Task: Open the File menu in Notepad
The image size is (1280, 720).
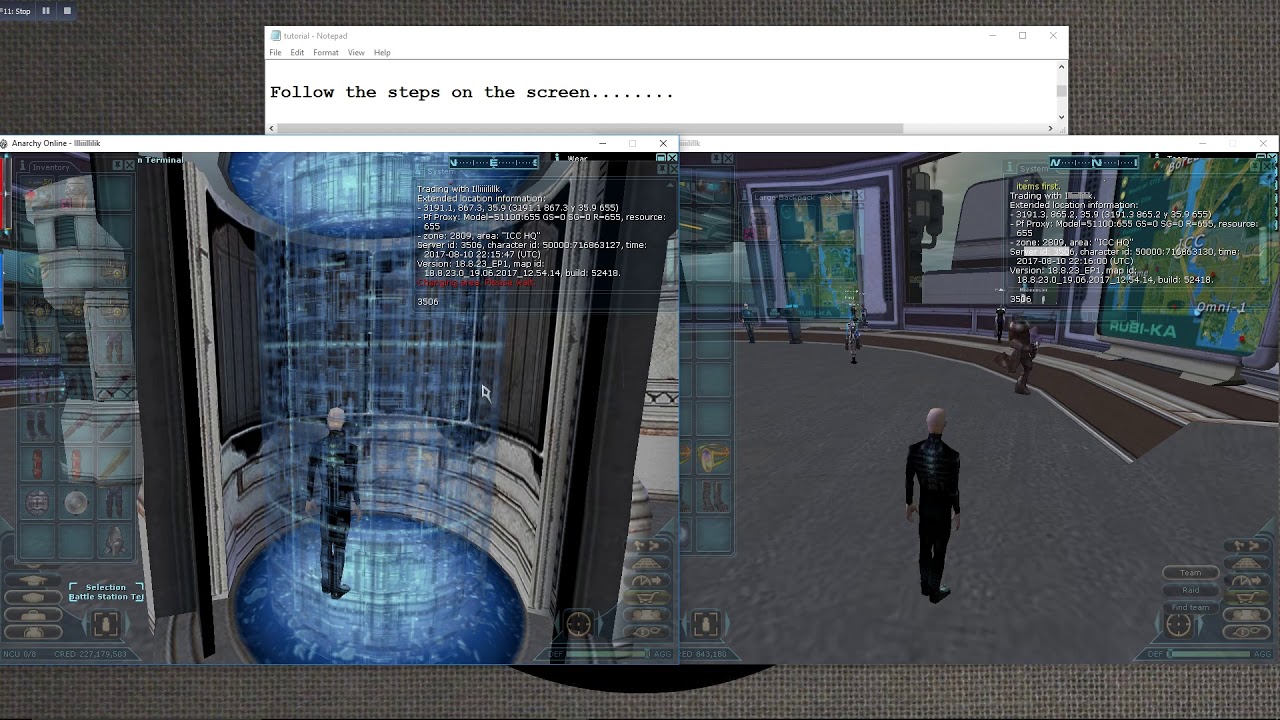Action: tap(275, 52)
